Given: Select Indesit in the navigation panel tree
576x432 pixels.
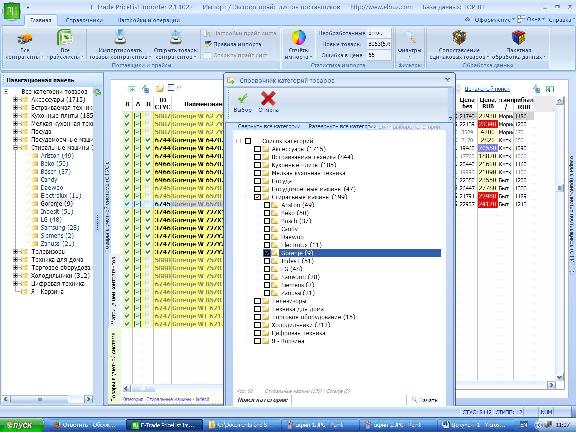Looking at the screenshot, I should 57,212.
